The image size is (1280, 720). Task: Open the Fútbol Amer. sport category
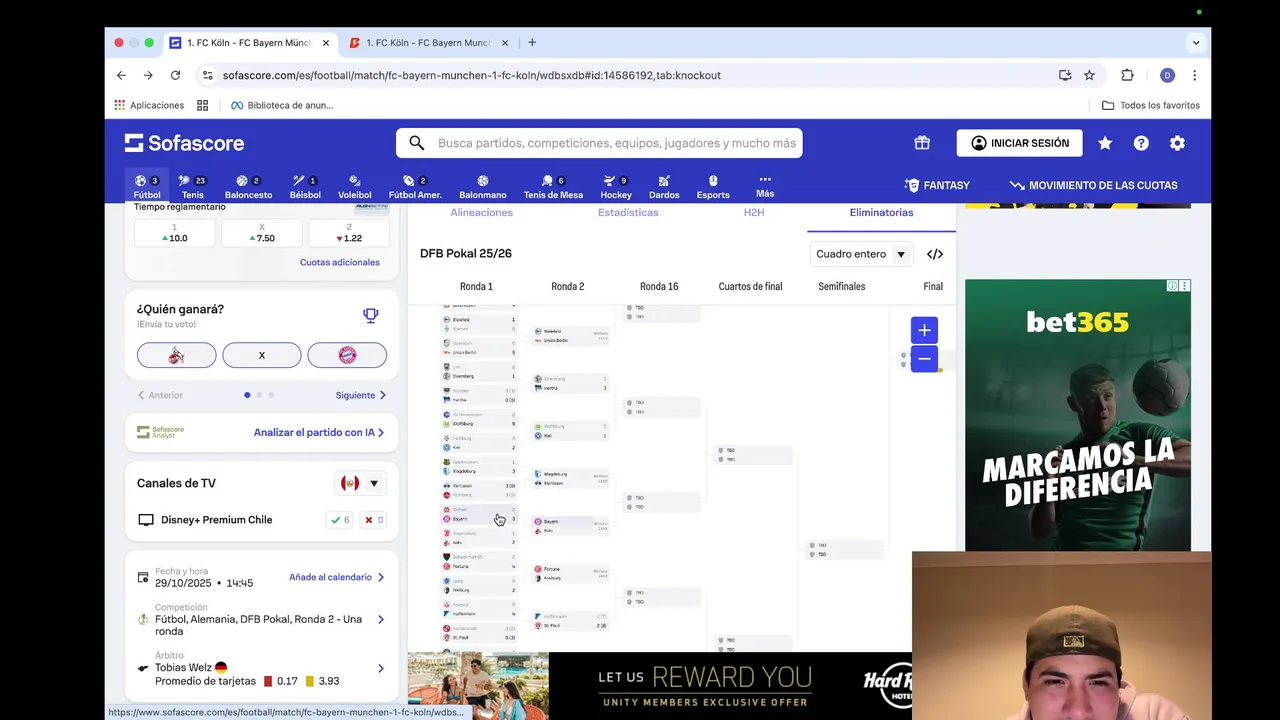click(x=415, y=187)
